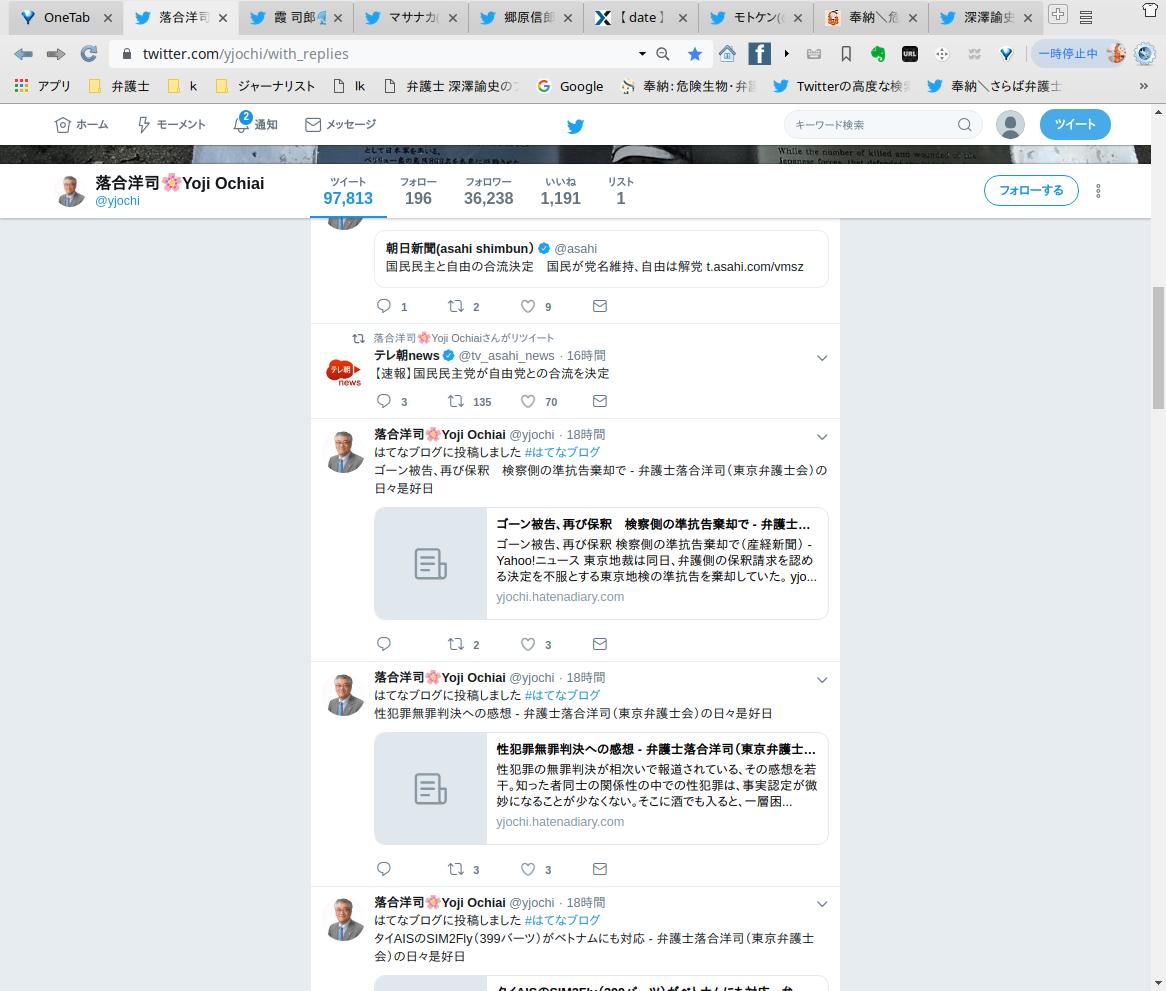
Task: Reload the Twitter page
Action: (88, 54)
